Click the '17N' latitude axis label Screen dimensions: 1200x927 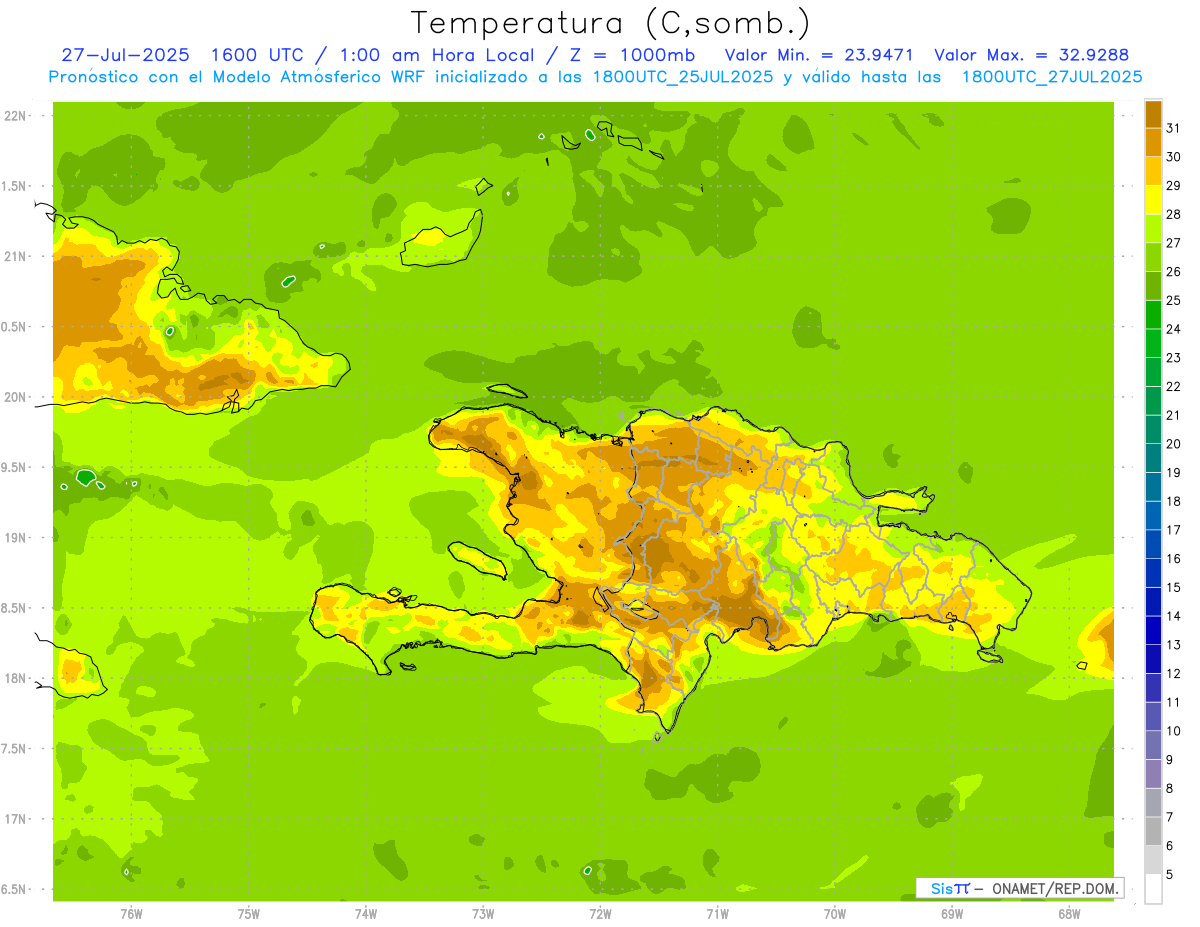click(x=17, y=820)
